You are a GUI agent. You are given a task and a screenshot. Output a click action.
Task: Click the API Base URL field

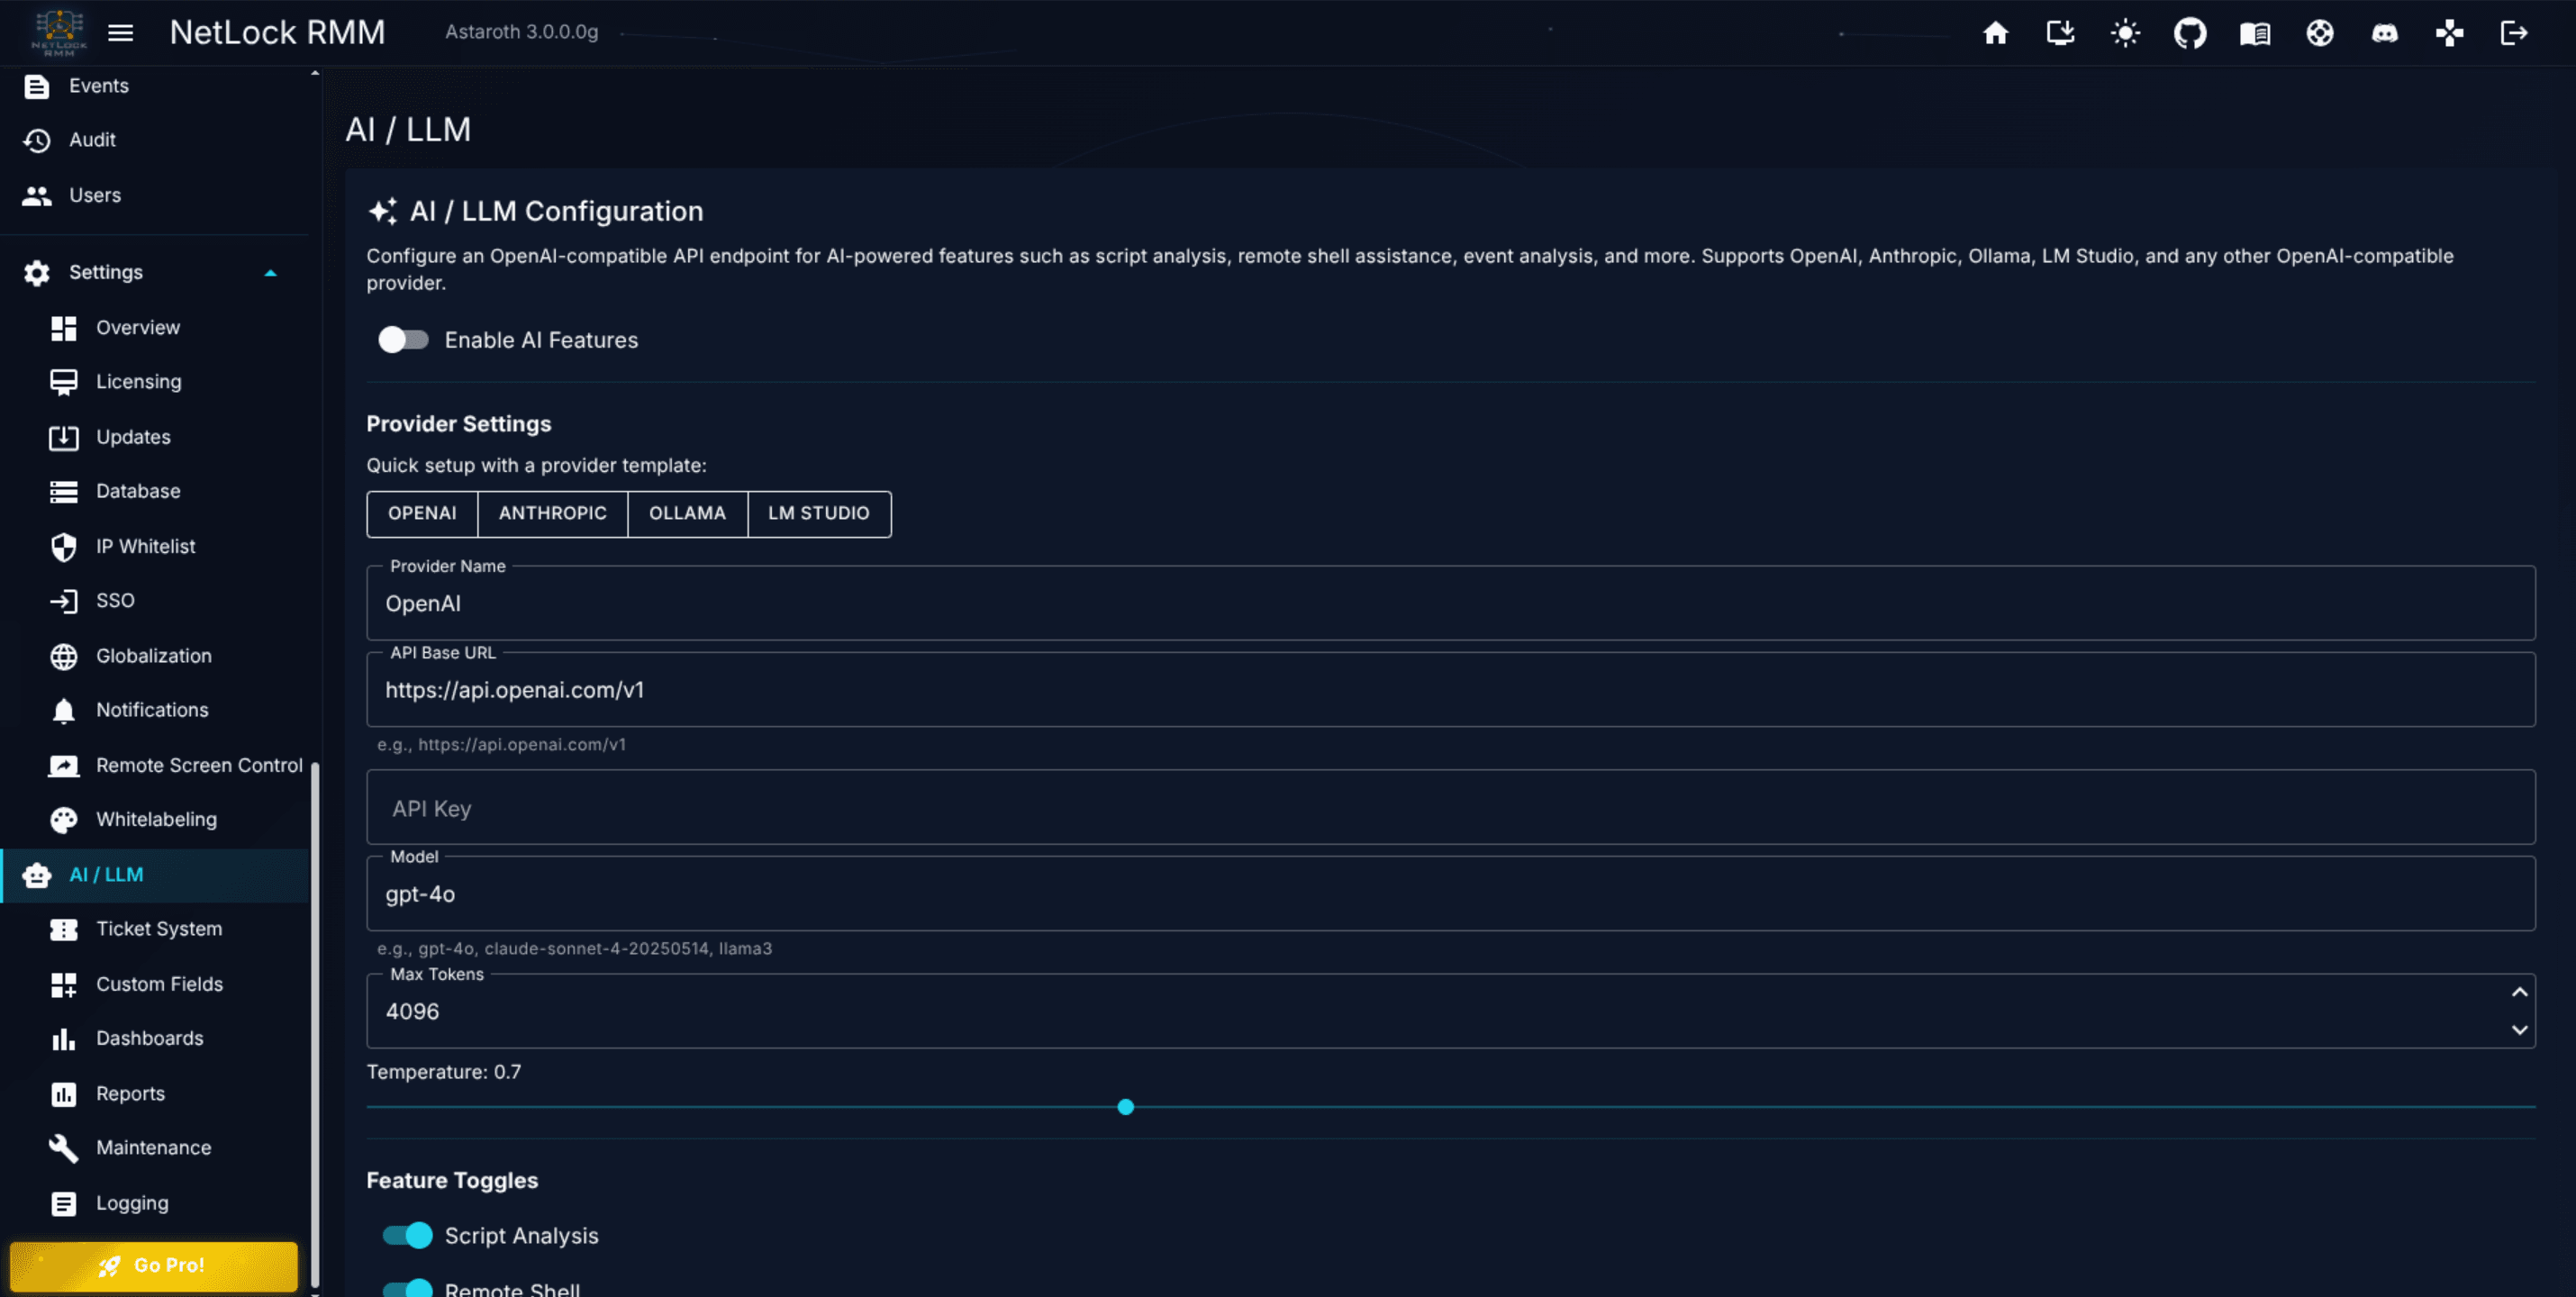coord(1450,690)
